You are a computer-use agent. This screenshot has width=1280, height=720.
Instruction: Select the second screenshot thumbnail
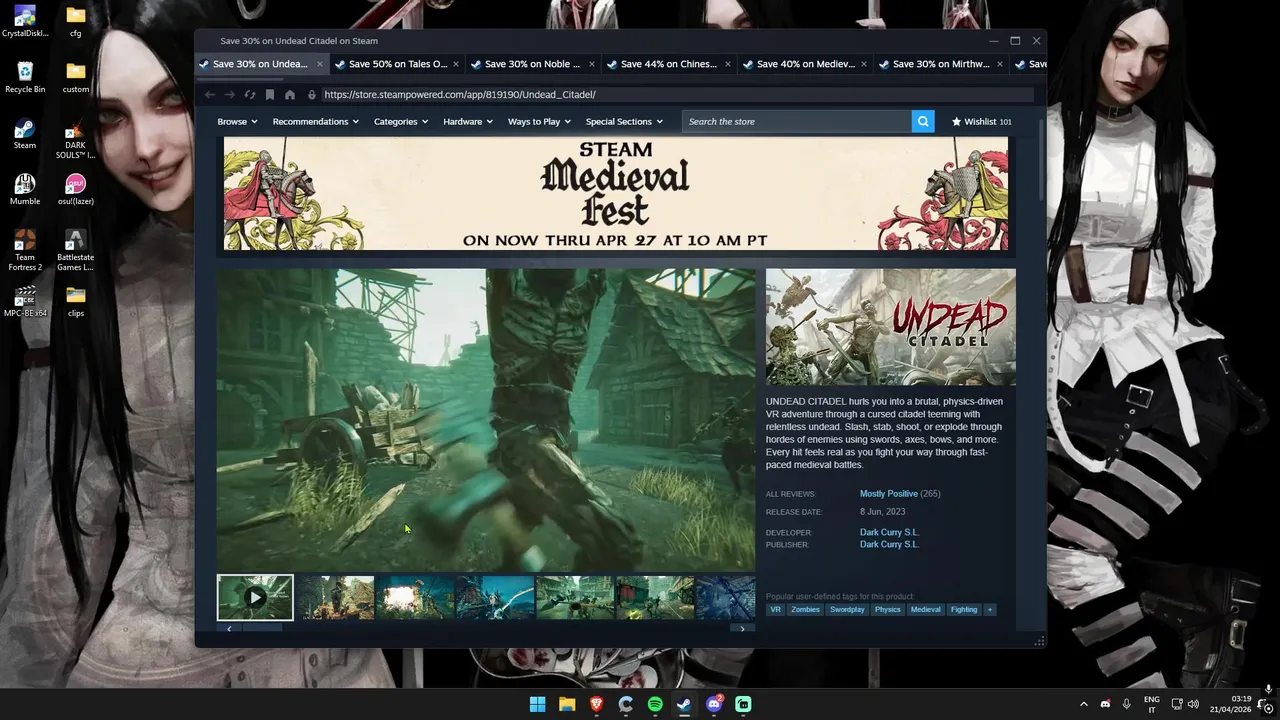pos(337,597)
